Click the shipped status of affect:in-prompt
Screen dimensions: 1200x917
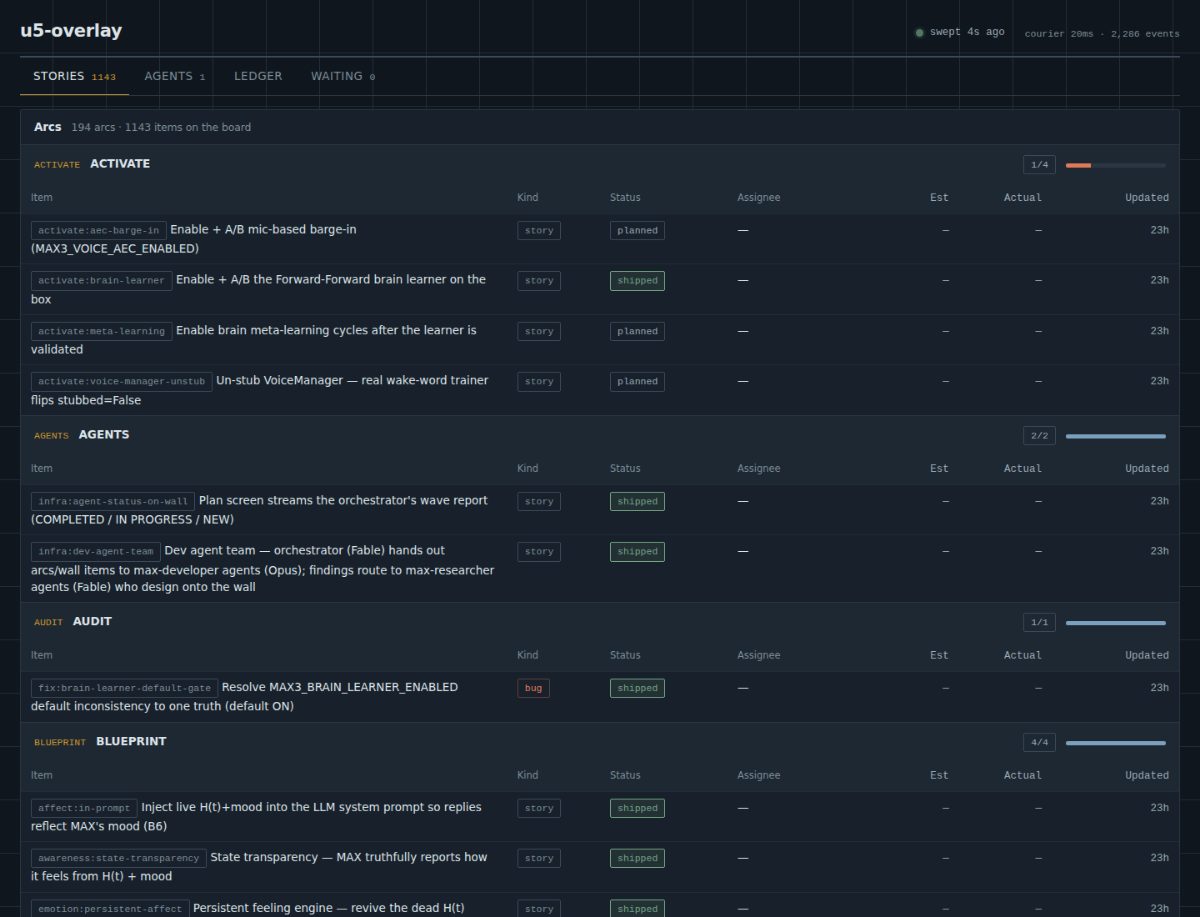pos(637,808)
